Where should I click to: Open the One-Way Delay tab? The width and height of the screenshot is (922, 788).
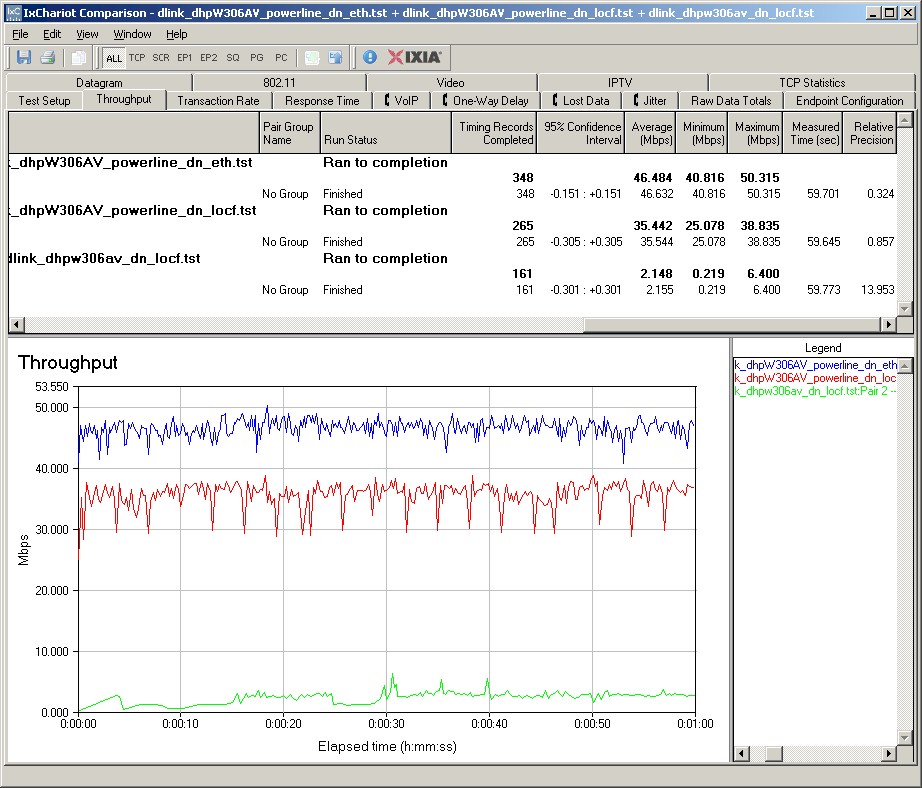tap(486, 101)
